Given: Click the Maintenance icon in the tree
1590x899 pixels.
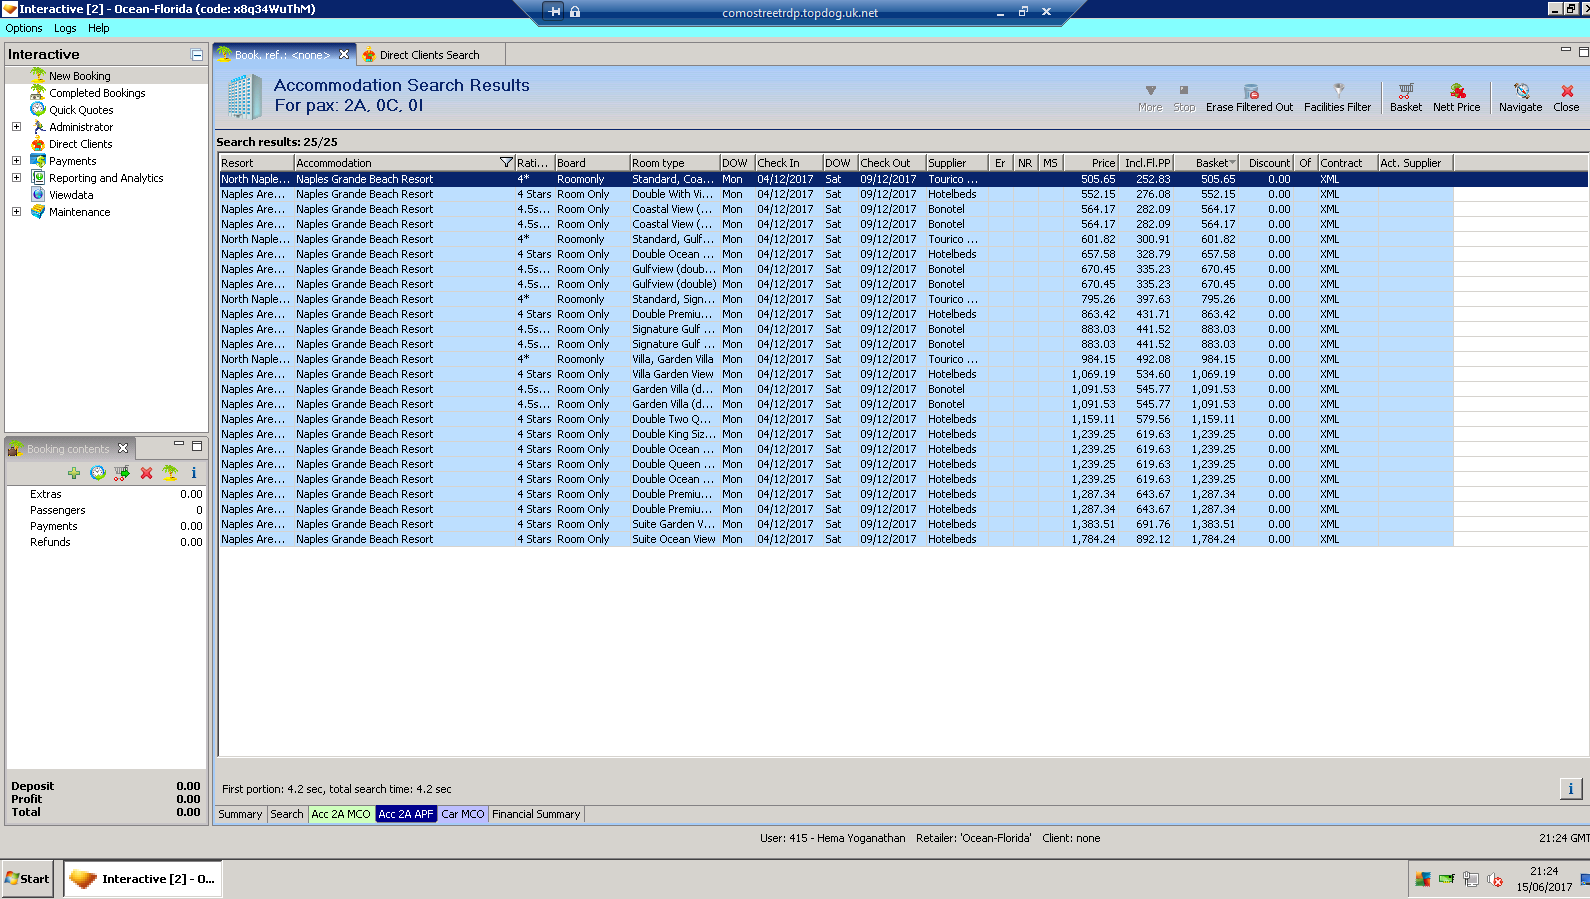Looking at the screenshot, I should tap(38, 212).
